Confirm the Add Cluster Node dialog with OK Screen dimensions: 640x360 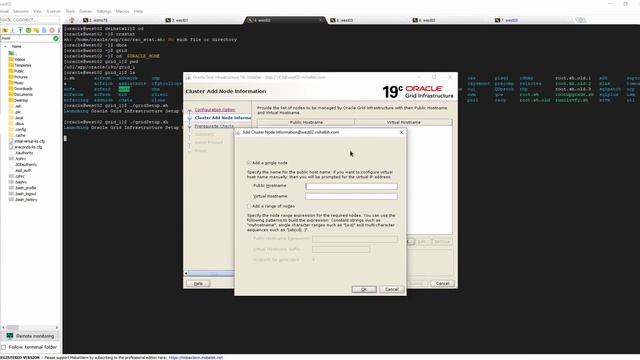click(364, 289)
